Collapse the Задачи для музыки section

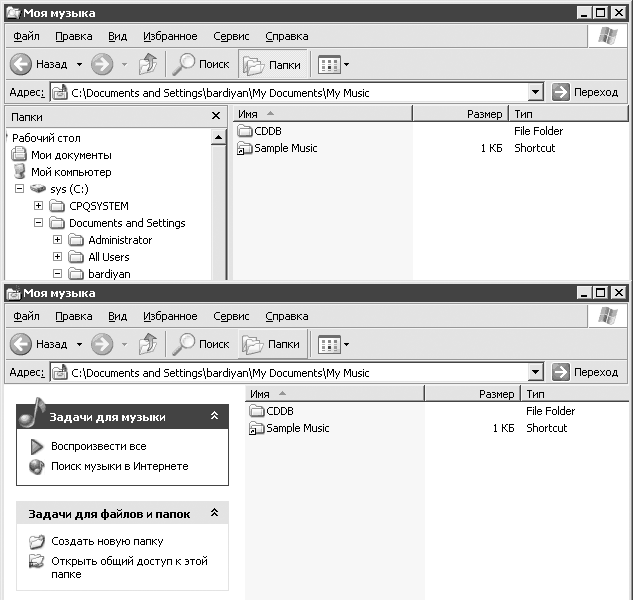pos(214,416)
